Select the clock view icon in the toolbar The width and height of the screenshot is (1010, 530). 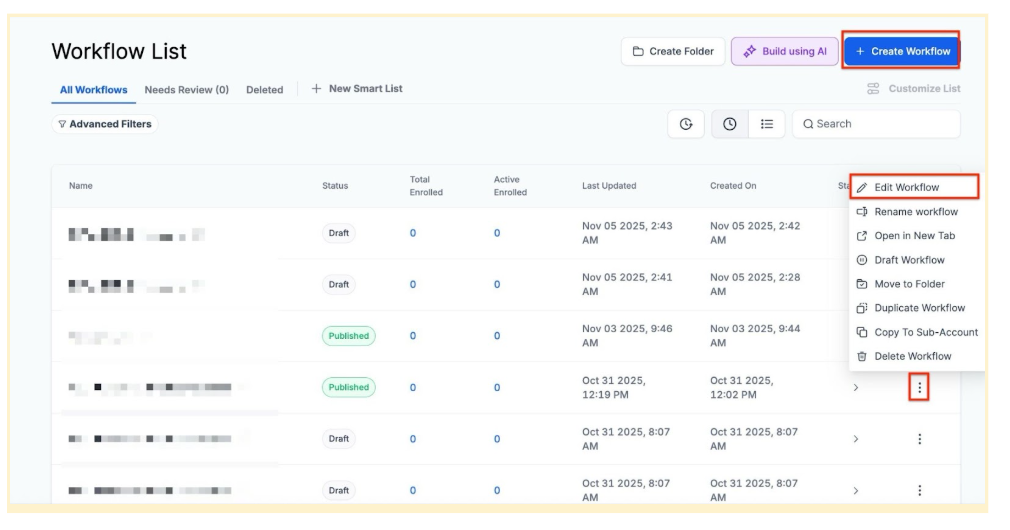(730, 124)
